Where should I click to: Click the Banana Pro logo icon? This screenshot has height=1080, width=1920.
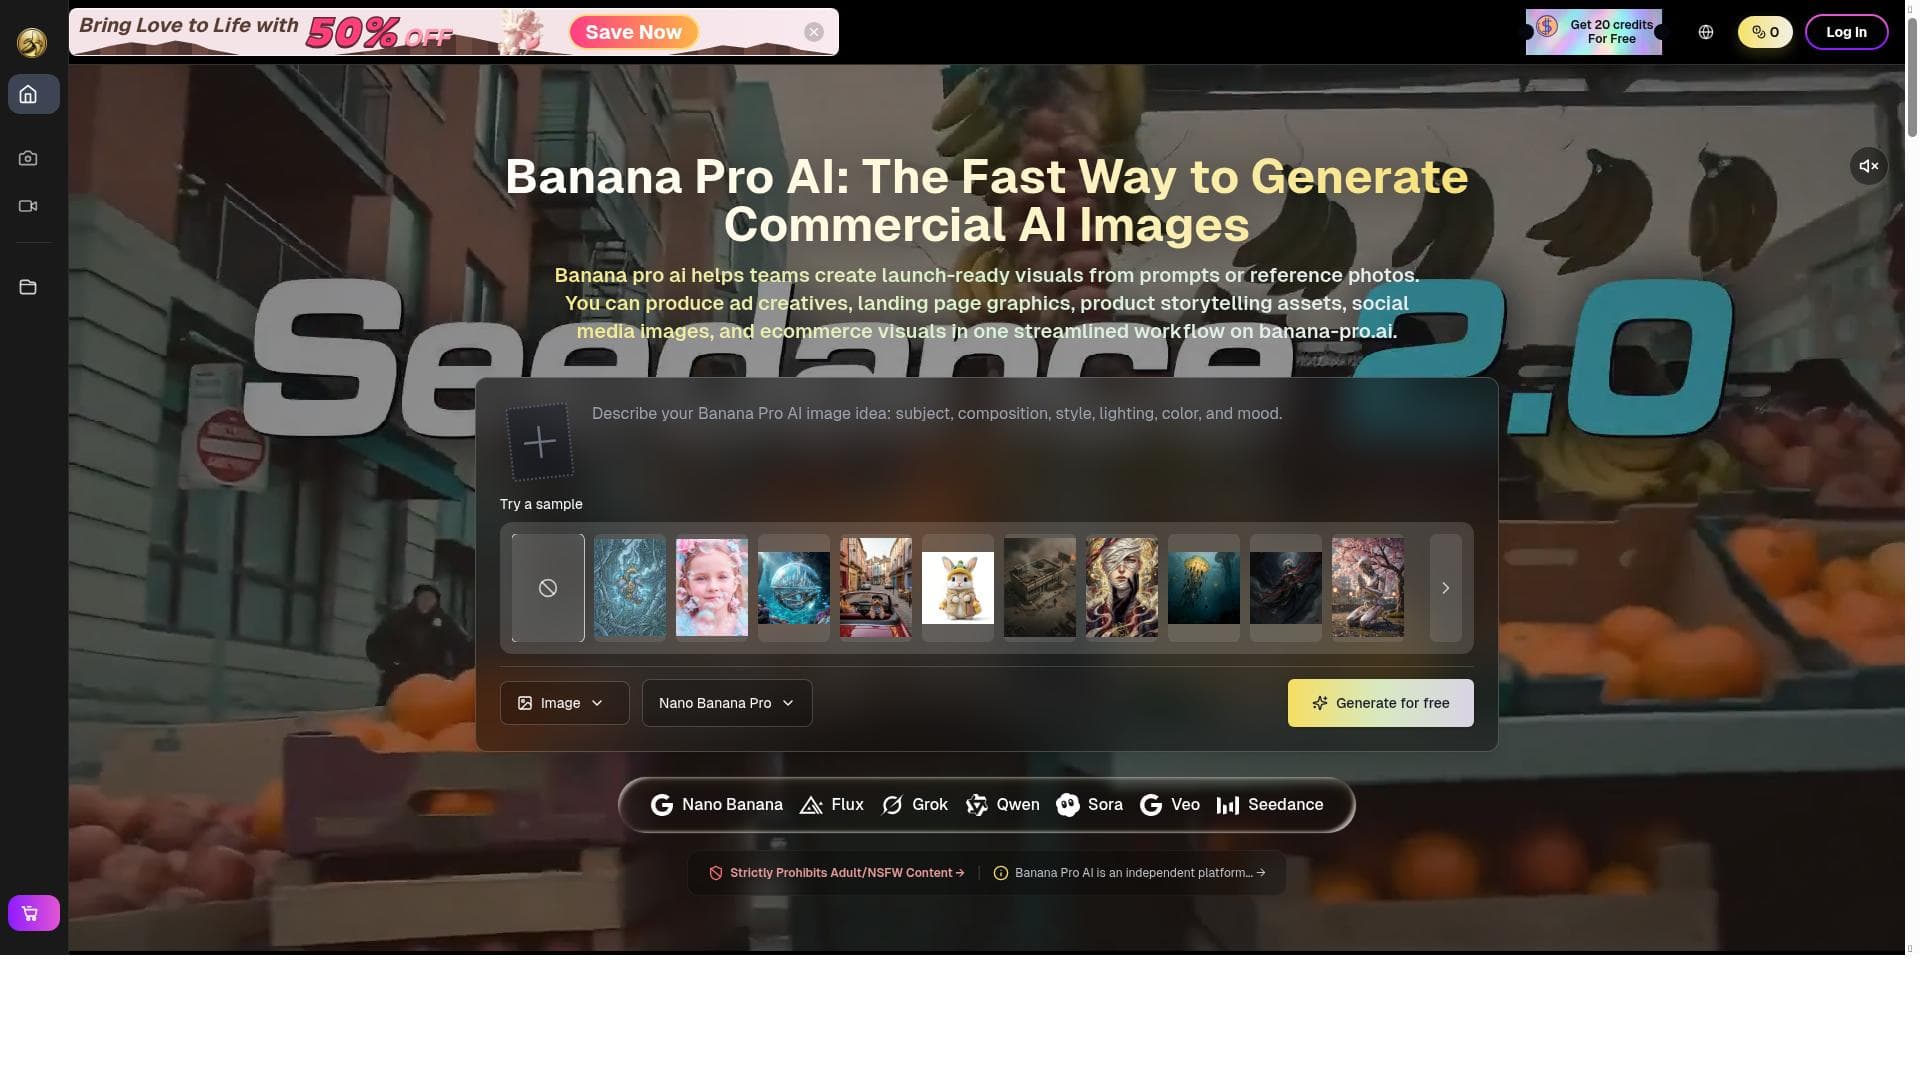(32, 42)
